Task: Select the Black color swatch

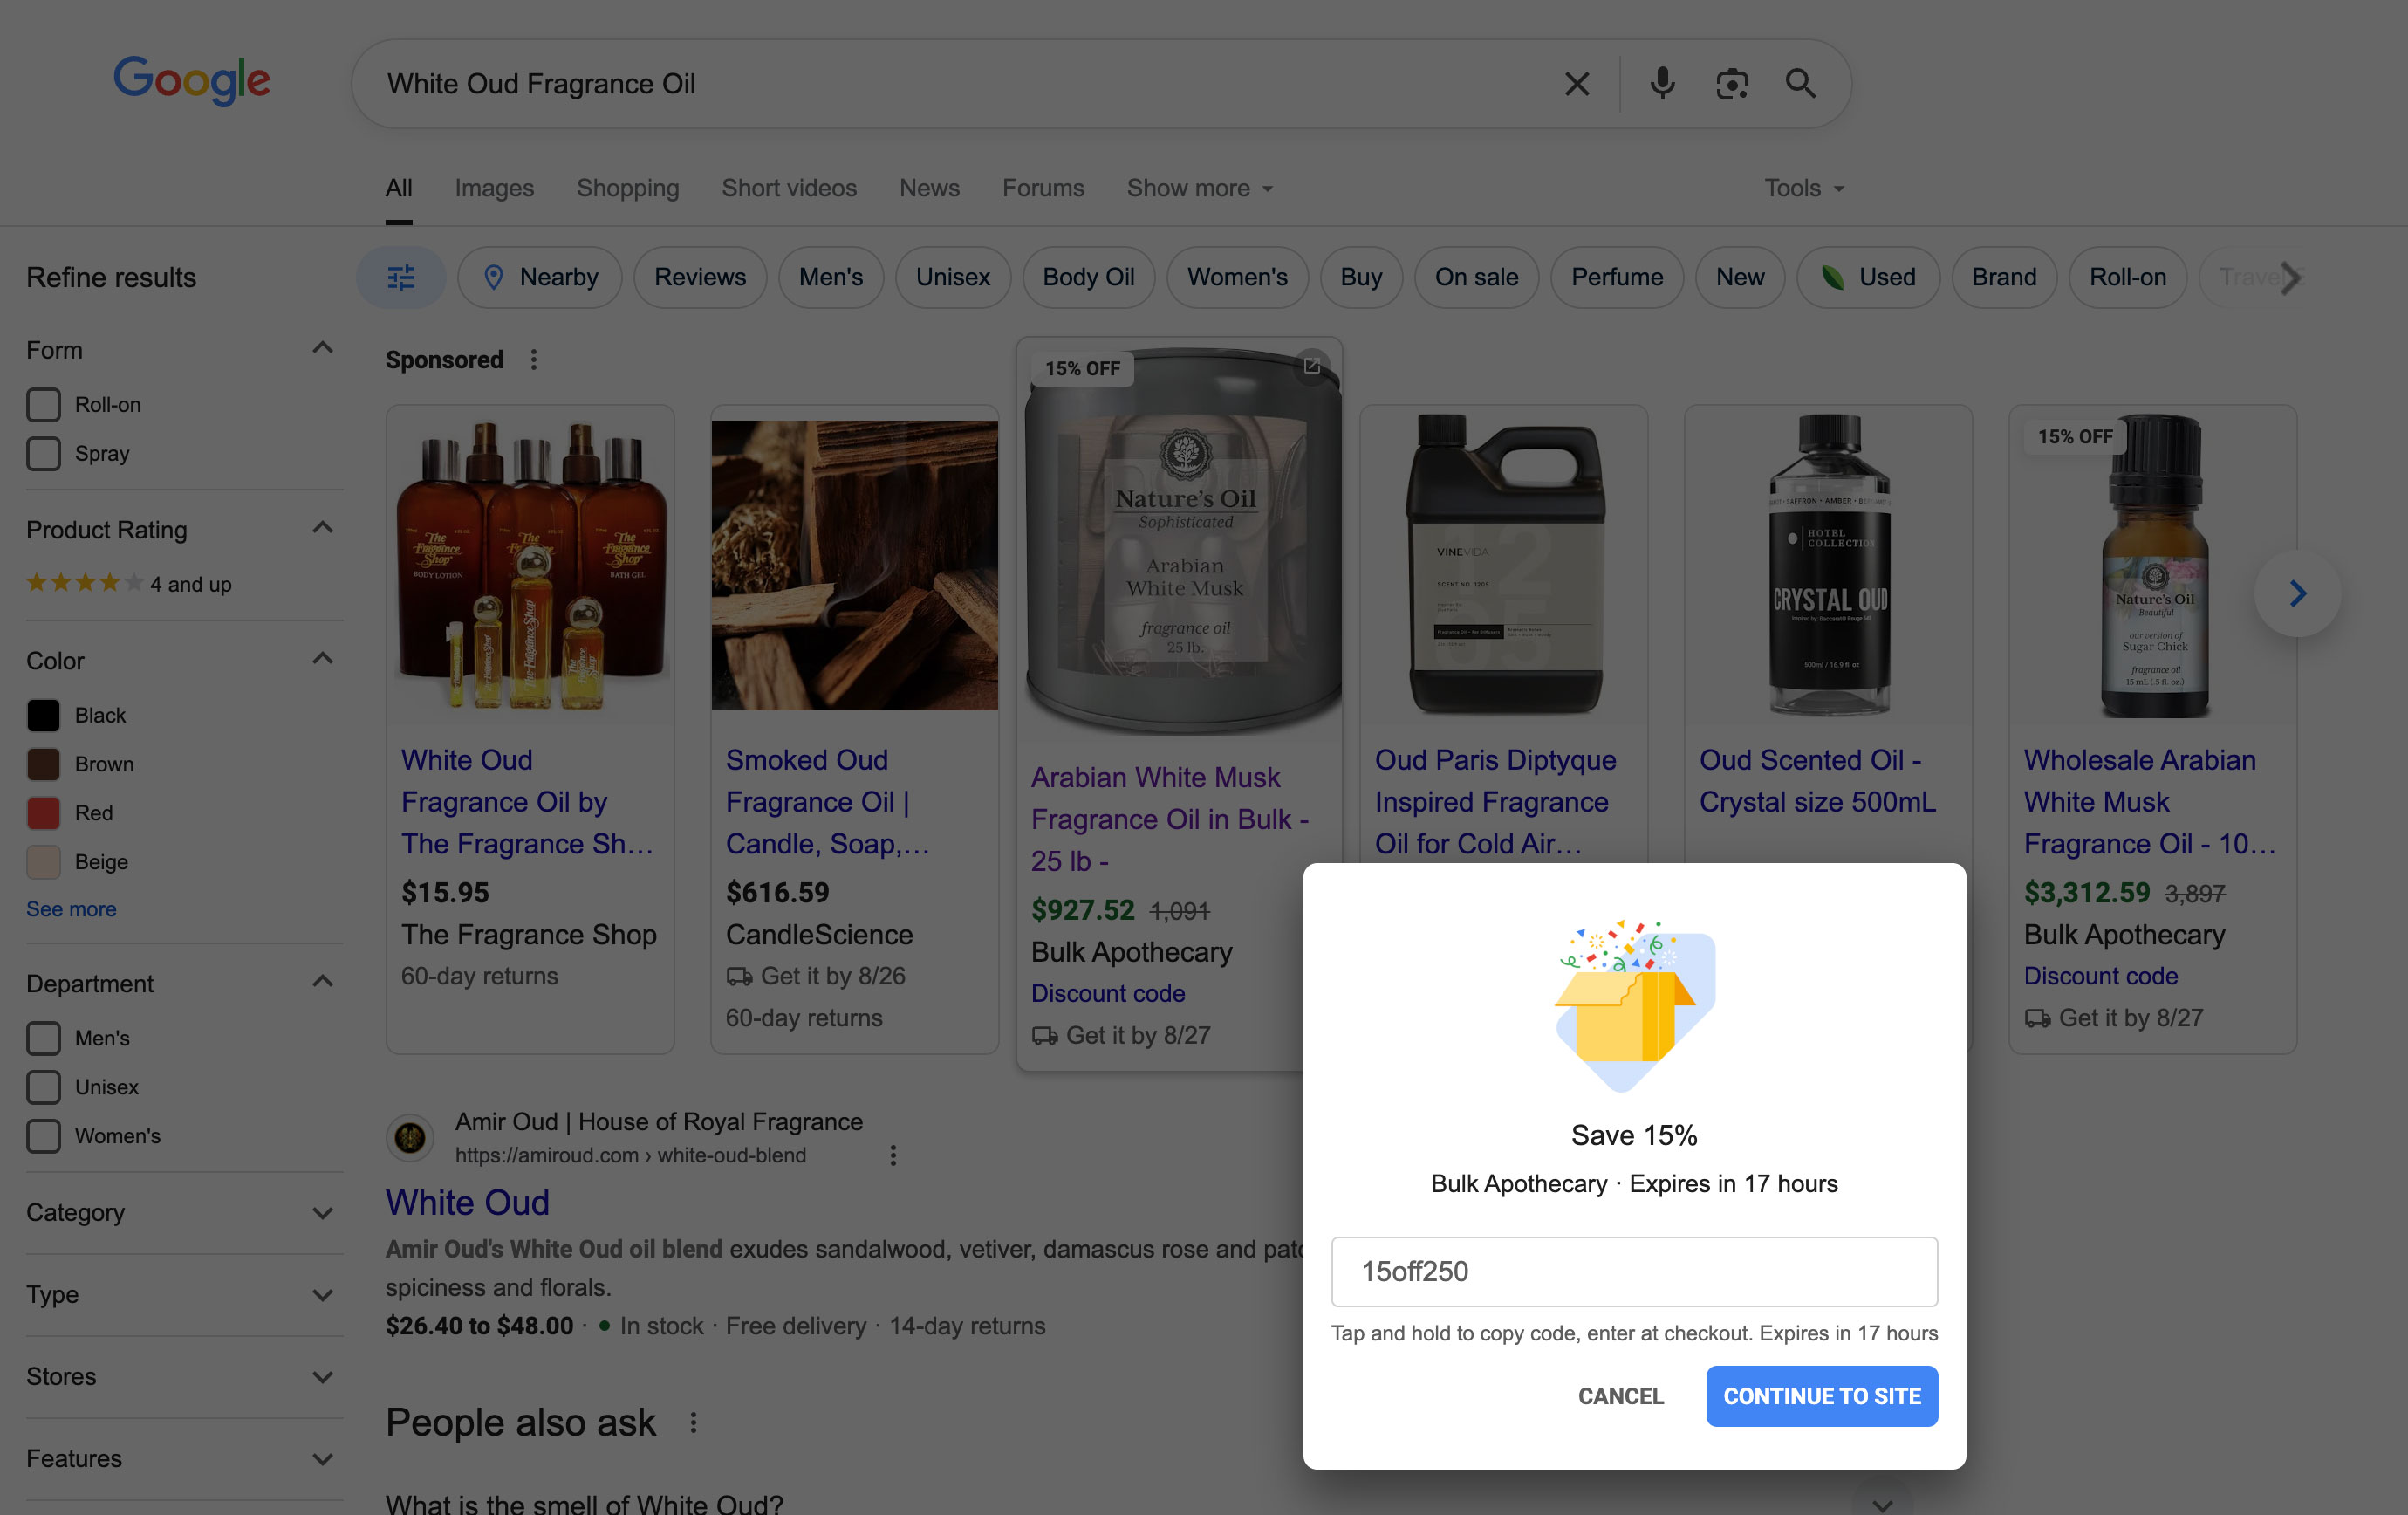Action: (43, 714)
